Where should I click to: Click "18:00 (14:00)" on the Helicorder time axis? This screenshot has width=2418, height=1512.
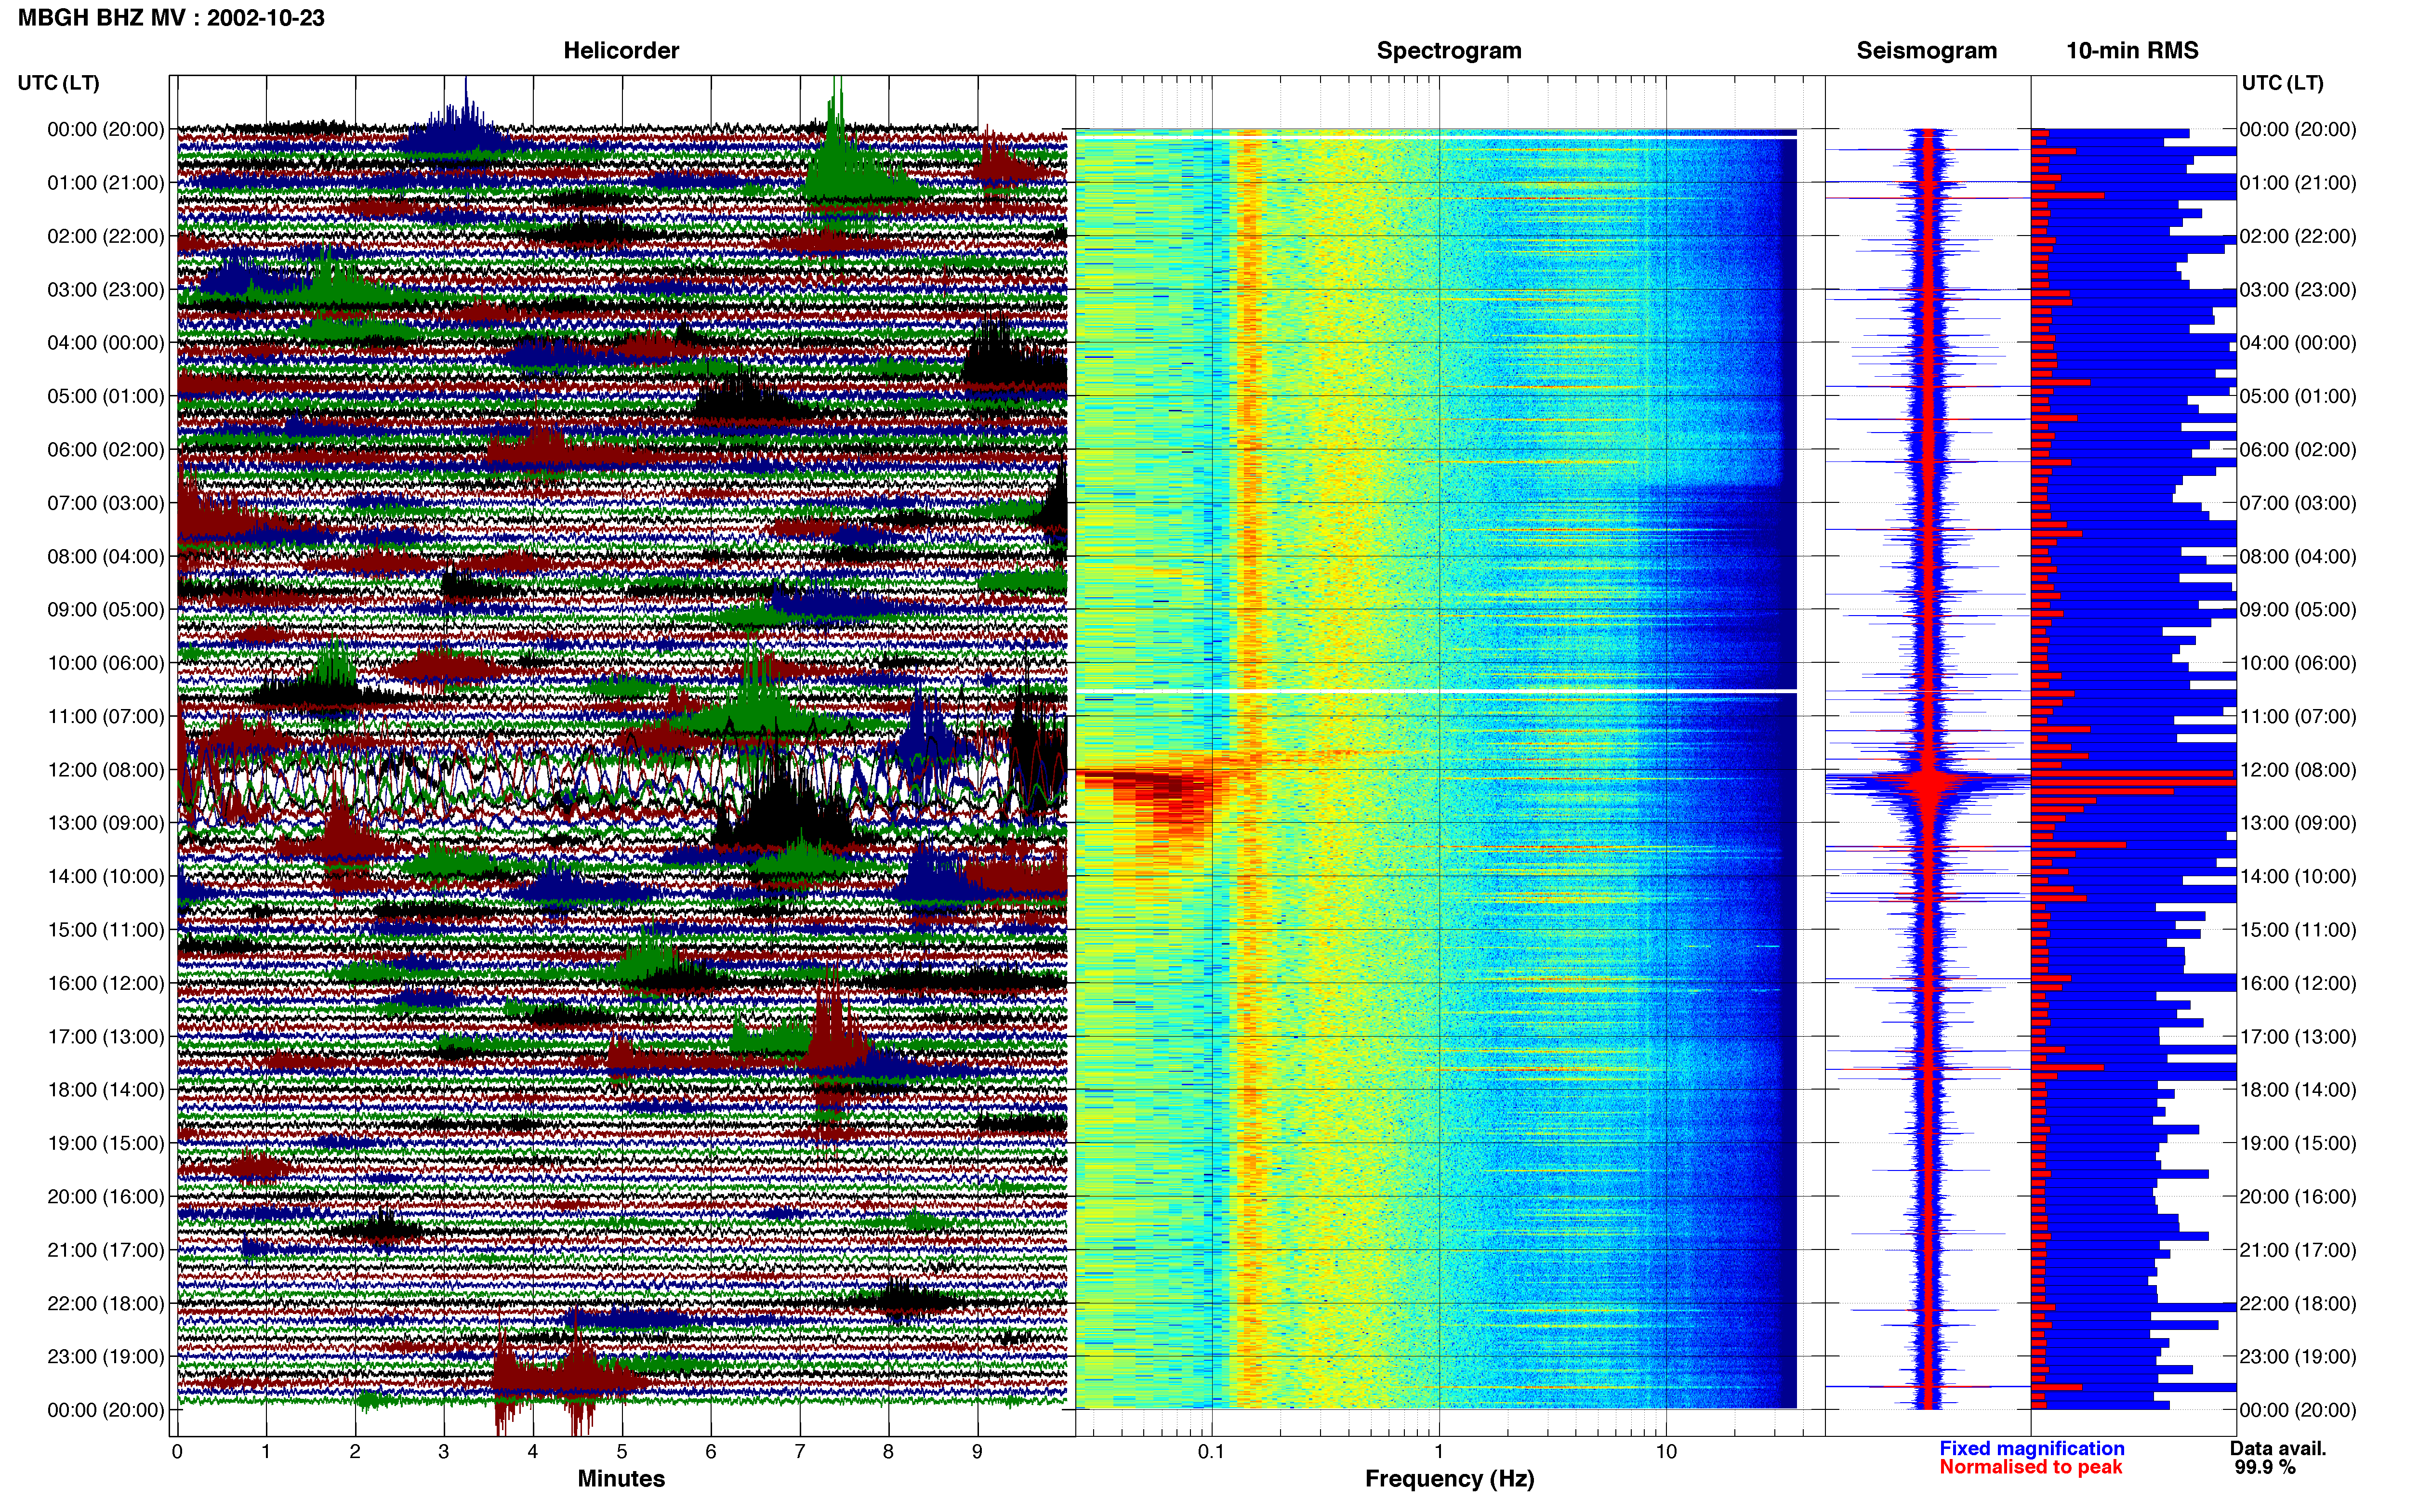(106, 1090)
